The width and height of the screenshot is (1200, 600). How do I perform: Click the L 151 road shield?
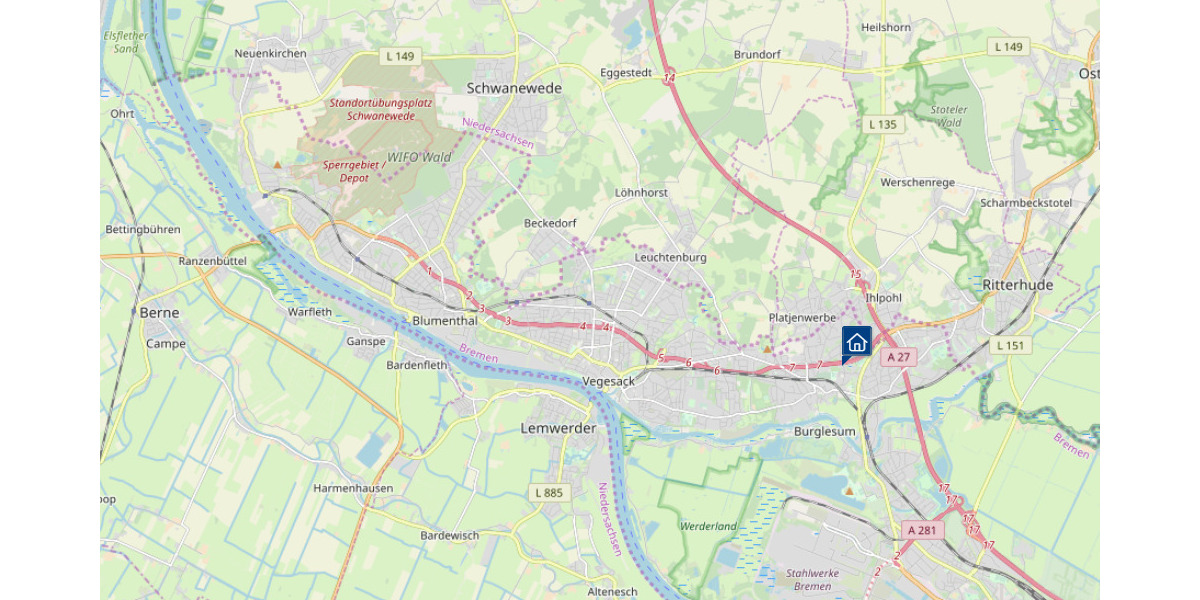click(1011, 345)
